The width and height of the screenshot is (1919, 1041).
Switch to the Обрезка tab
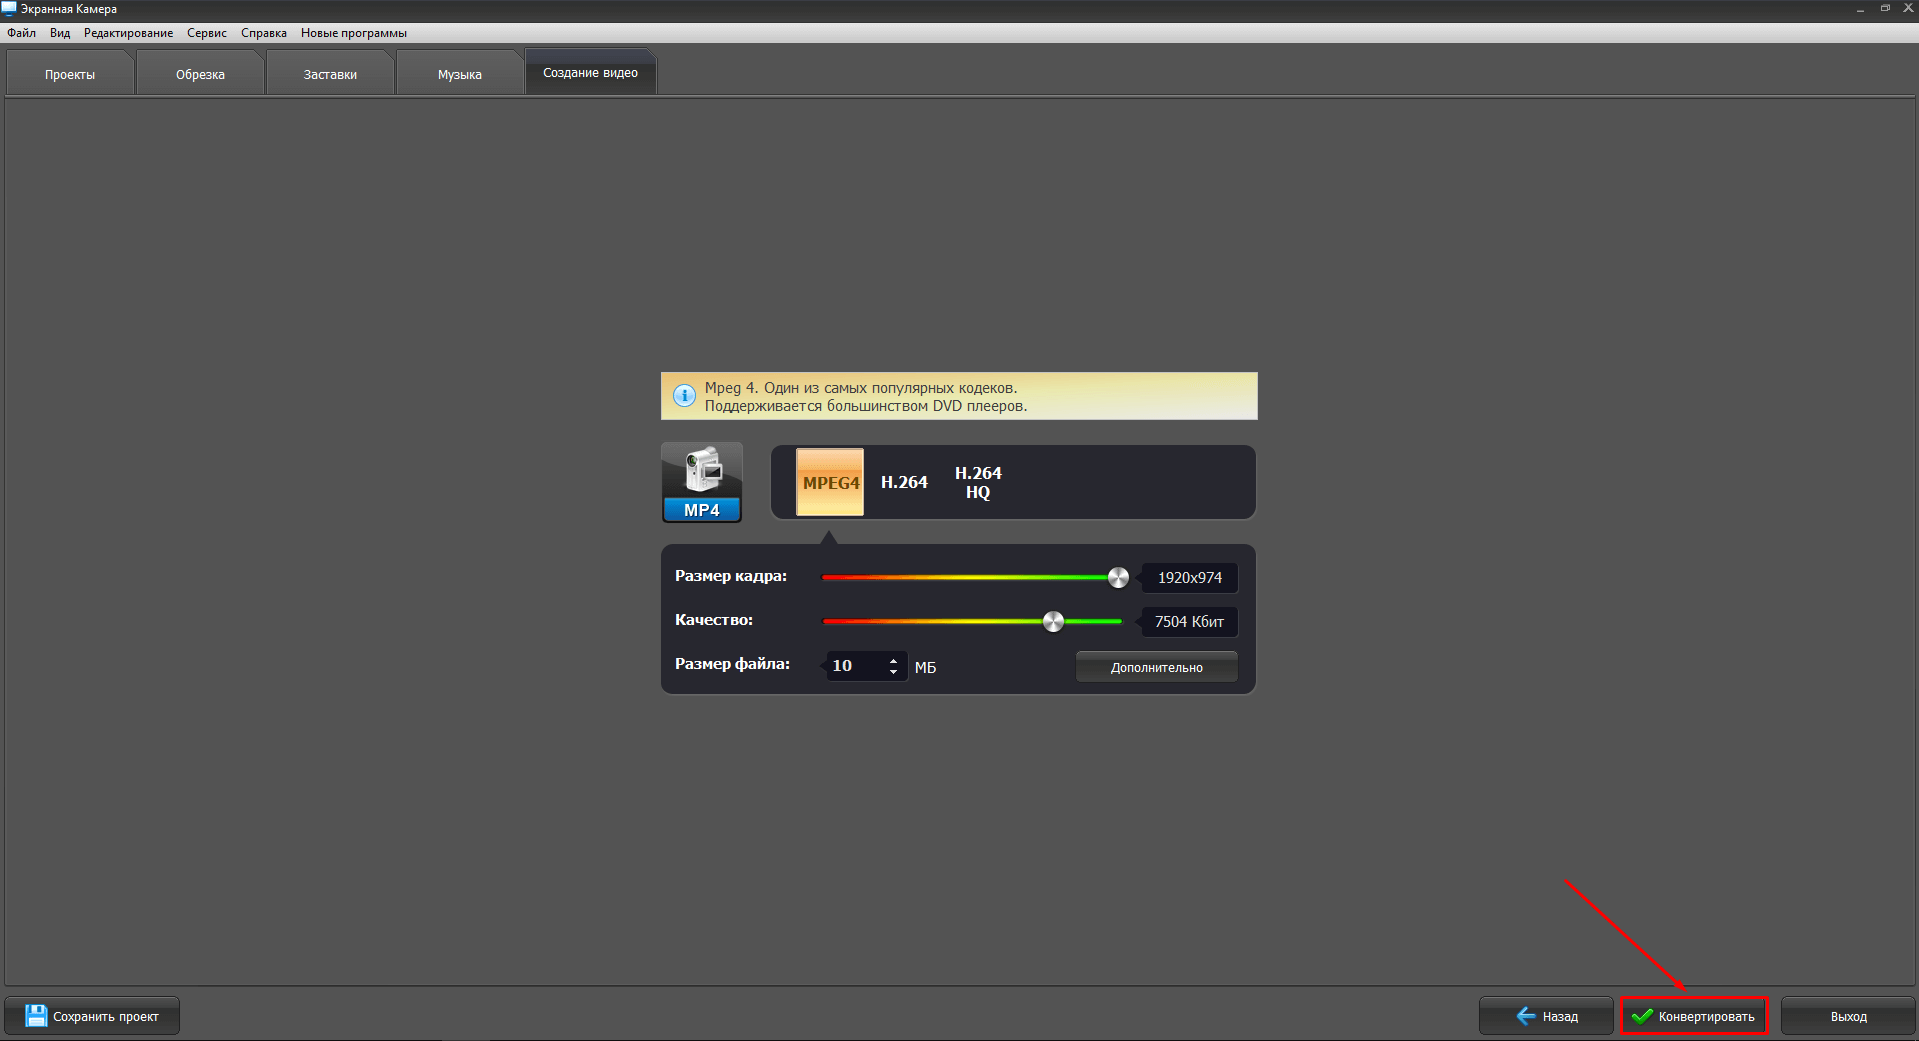coord(200,74)
